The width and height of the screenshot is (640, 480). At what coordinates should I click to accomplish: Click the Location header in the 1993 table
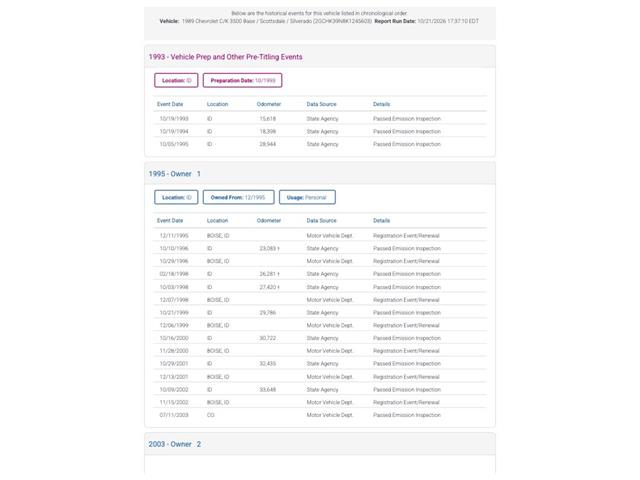point(218,104)
